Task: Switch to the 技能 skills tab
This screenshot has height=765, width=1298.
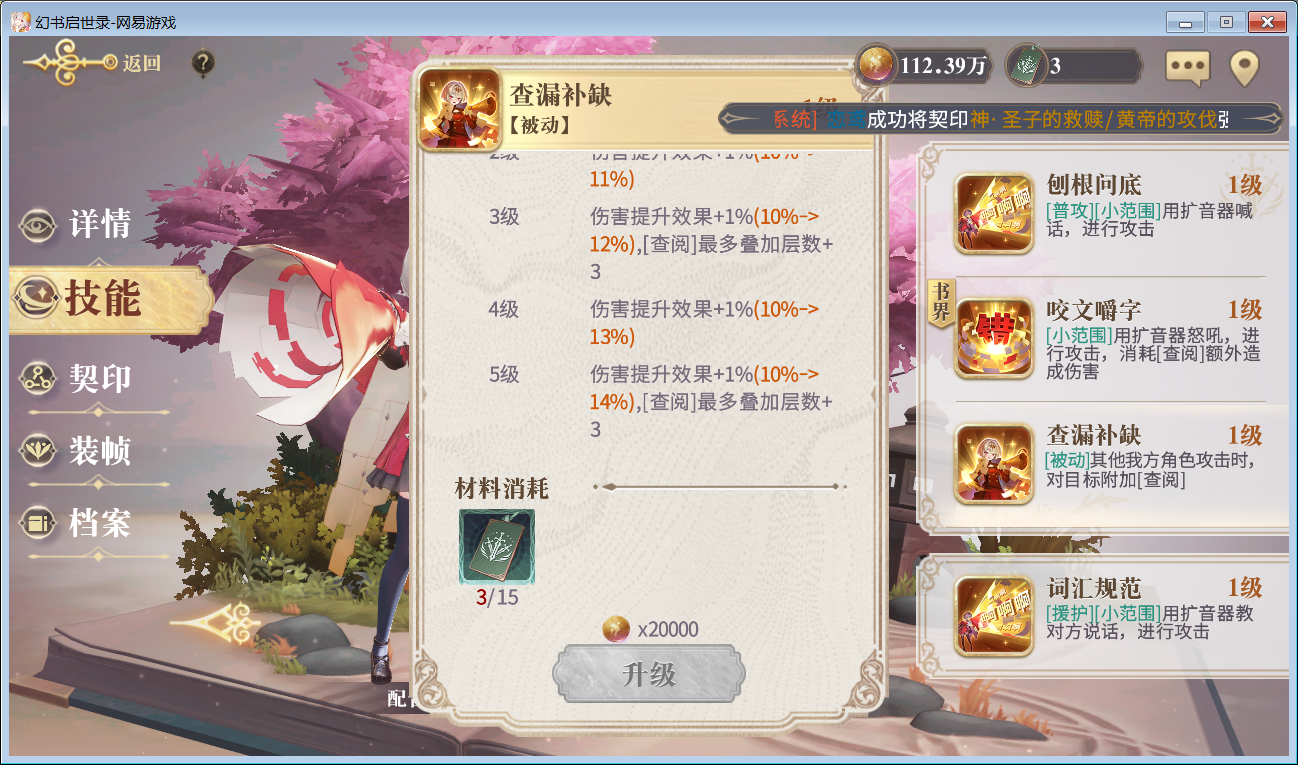Action: pos(110,299)
